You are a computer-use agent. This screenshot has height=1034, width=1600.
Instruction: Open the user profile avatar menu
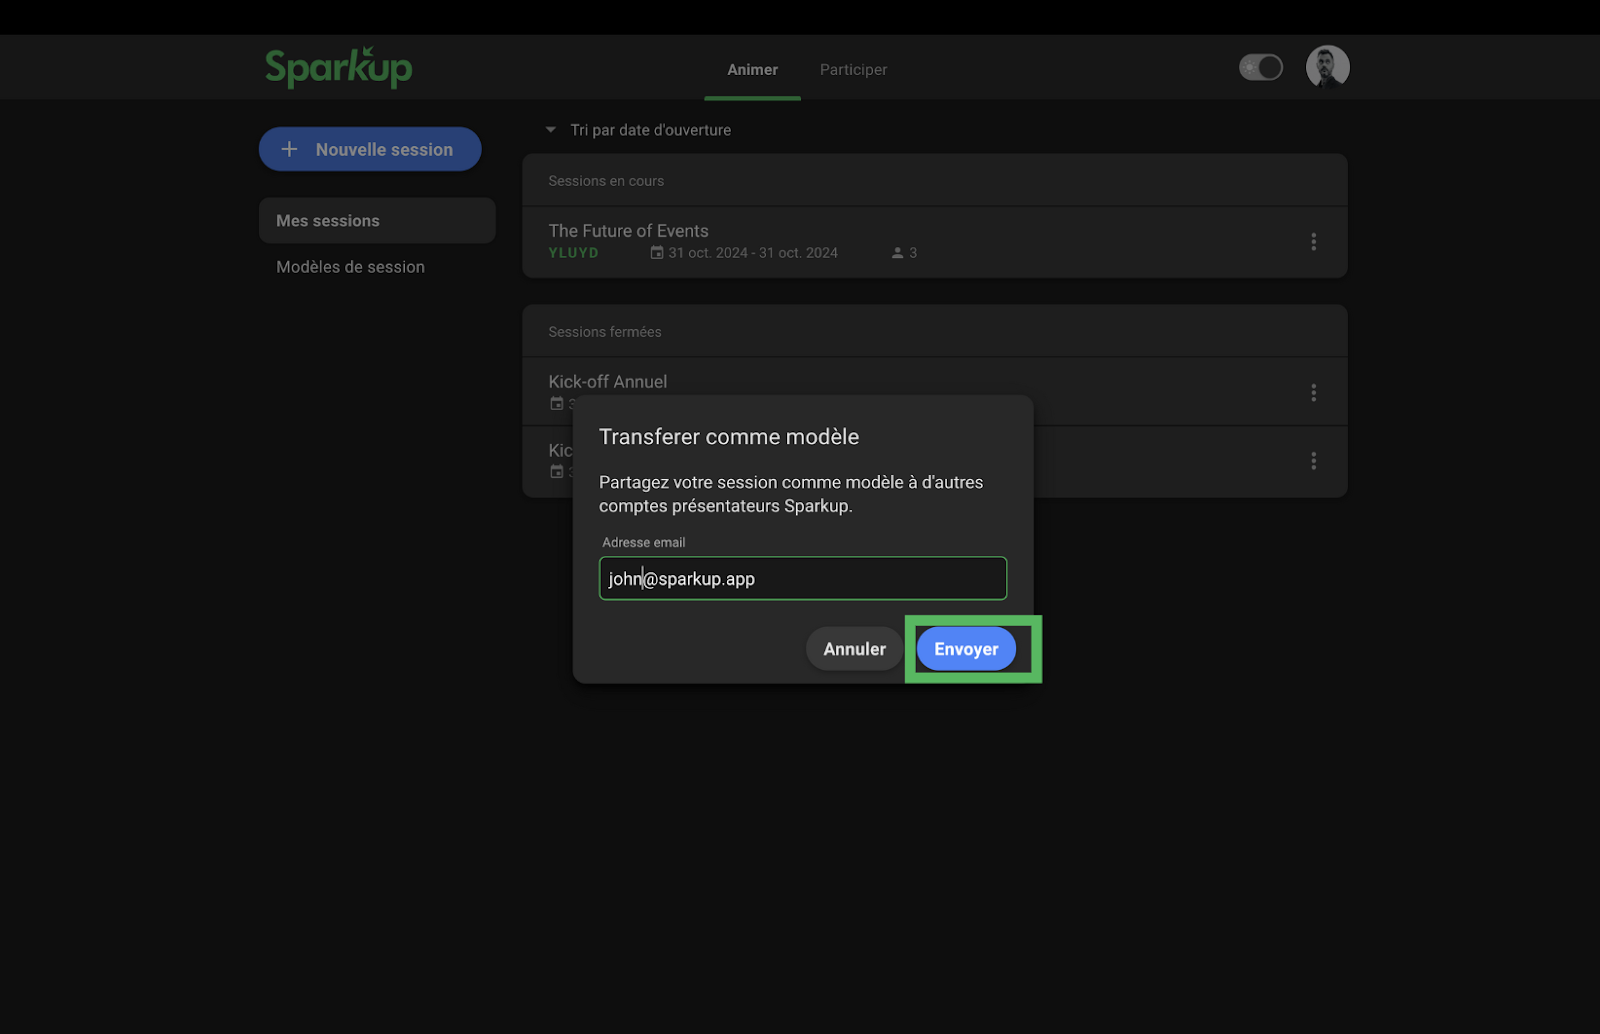point(1327,67)
